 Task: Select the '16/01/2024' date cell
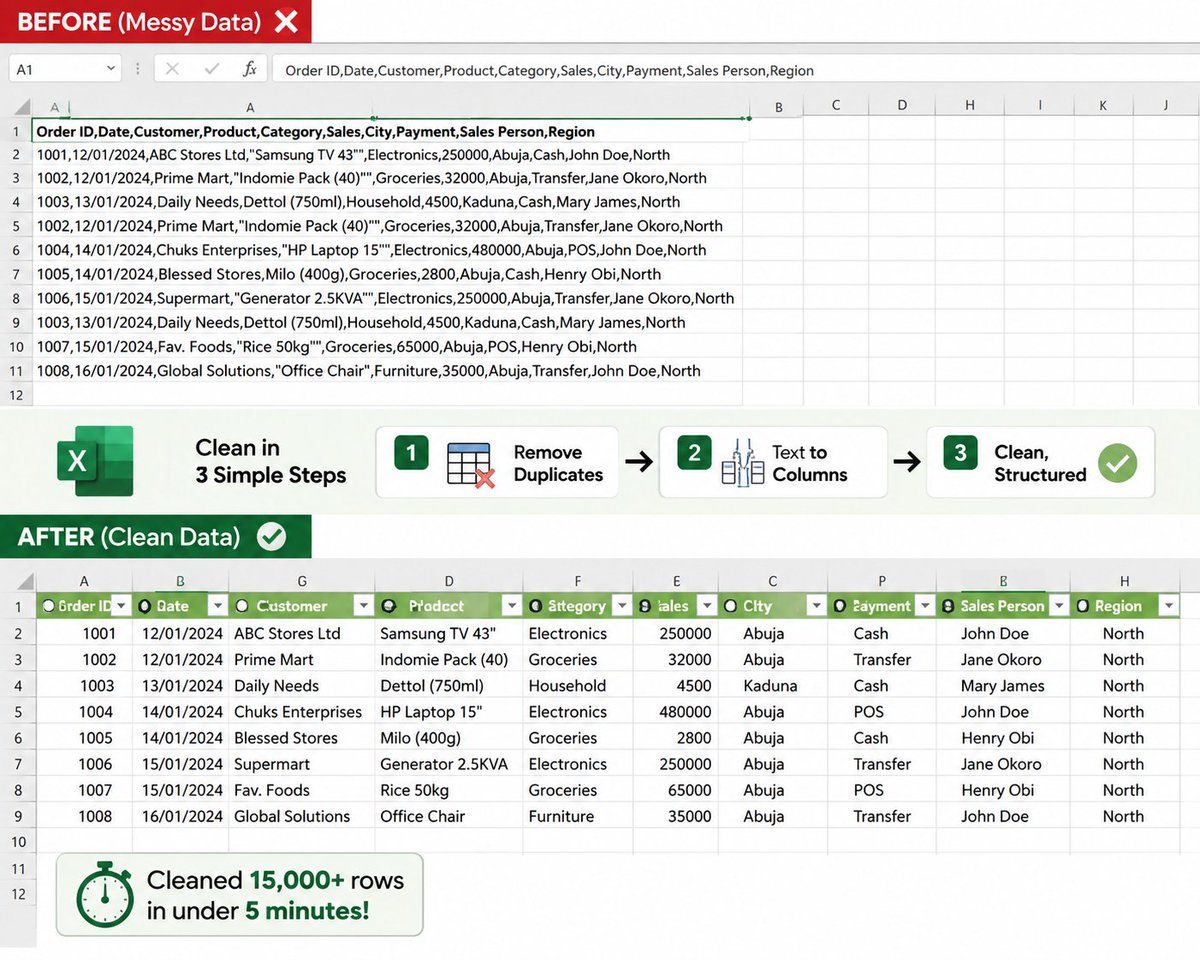[x=181, y=816]
